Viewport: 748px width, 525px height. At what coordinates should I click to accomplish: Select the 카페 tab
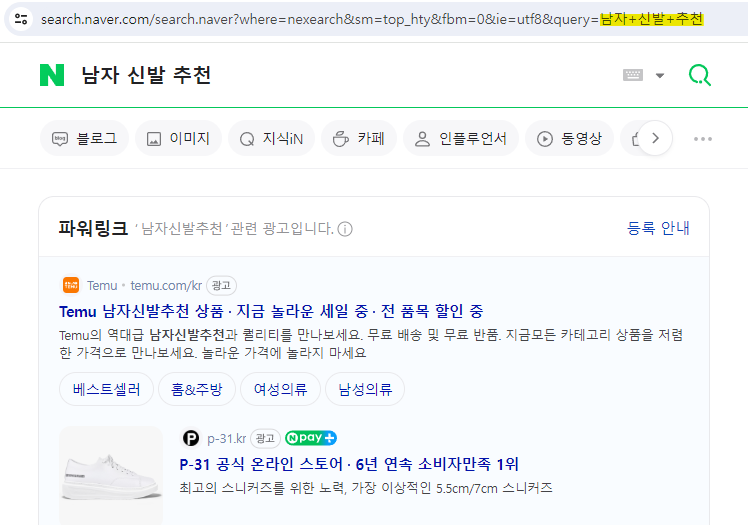click(359, 139)
